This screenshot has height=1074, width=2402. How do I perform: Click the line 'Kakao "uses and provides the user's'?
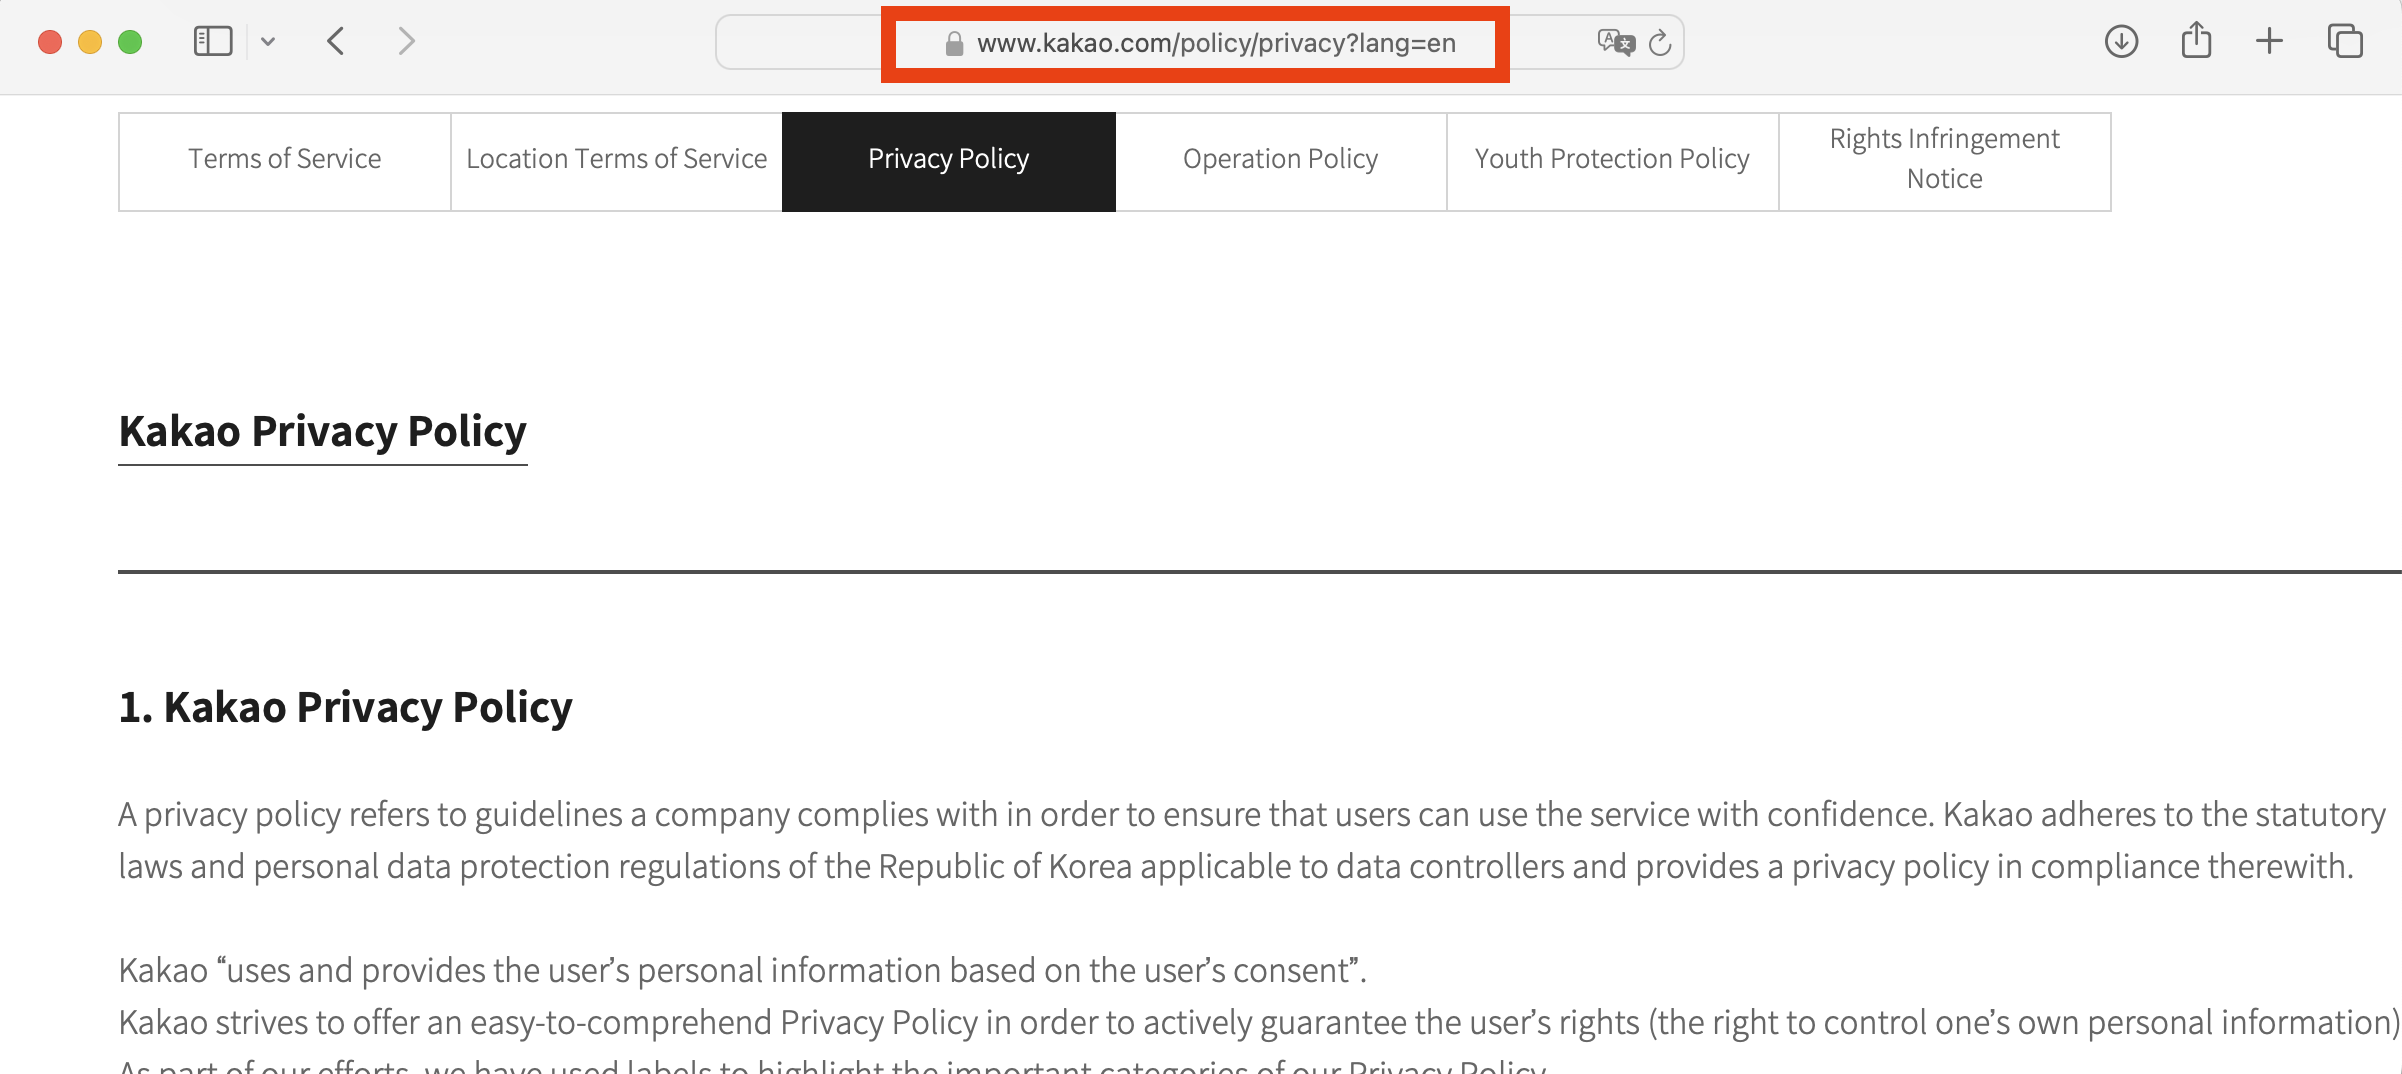tap(742, 970)
